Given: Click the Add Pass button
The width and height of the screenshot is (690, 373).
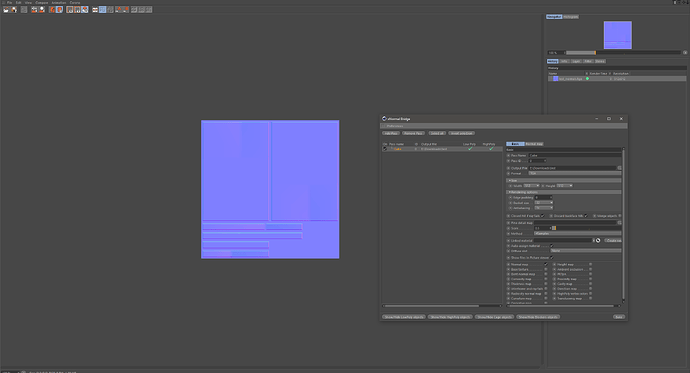Looking at the screenshot, I should 391,133.
